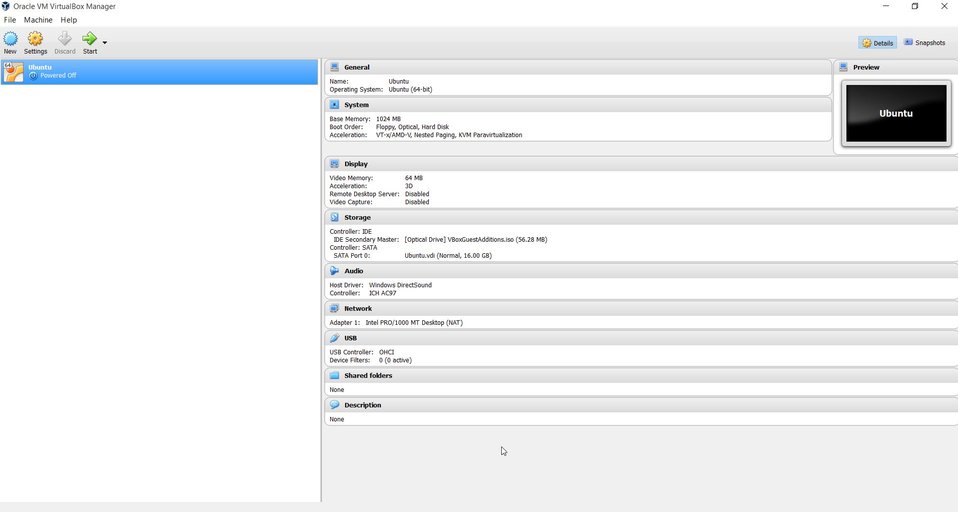Click the Display section monitor icon
This screenshot has height=512, width=958.
(x=334, y=164)
